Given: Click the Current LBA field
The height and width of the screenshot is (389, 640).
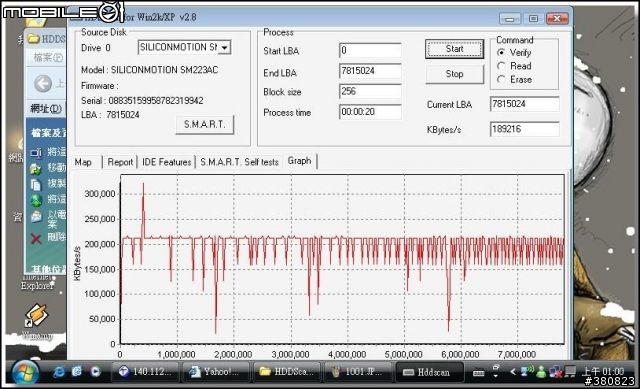Looking at the screenshot, I should point(524,104).
